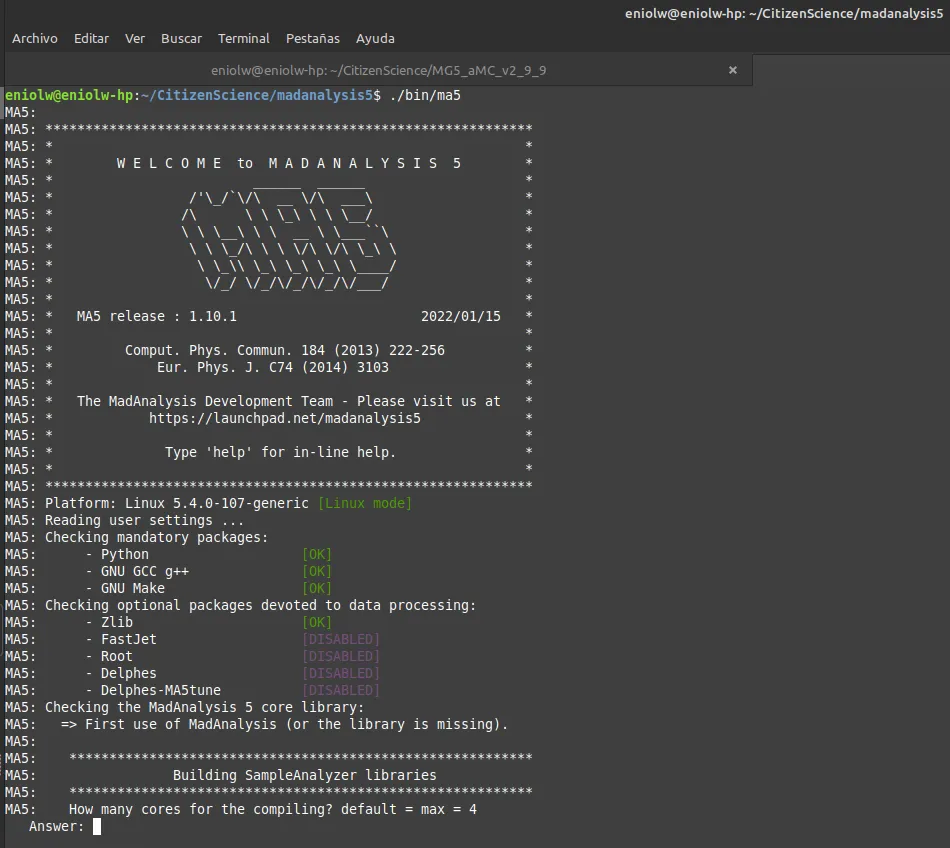
Task: Click 'The MadAnalysis Development Team' line
Action: [289, 401]
